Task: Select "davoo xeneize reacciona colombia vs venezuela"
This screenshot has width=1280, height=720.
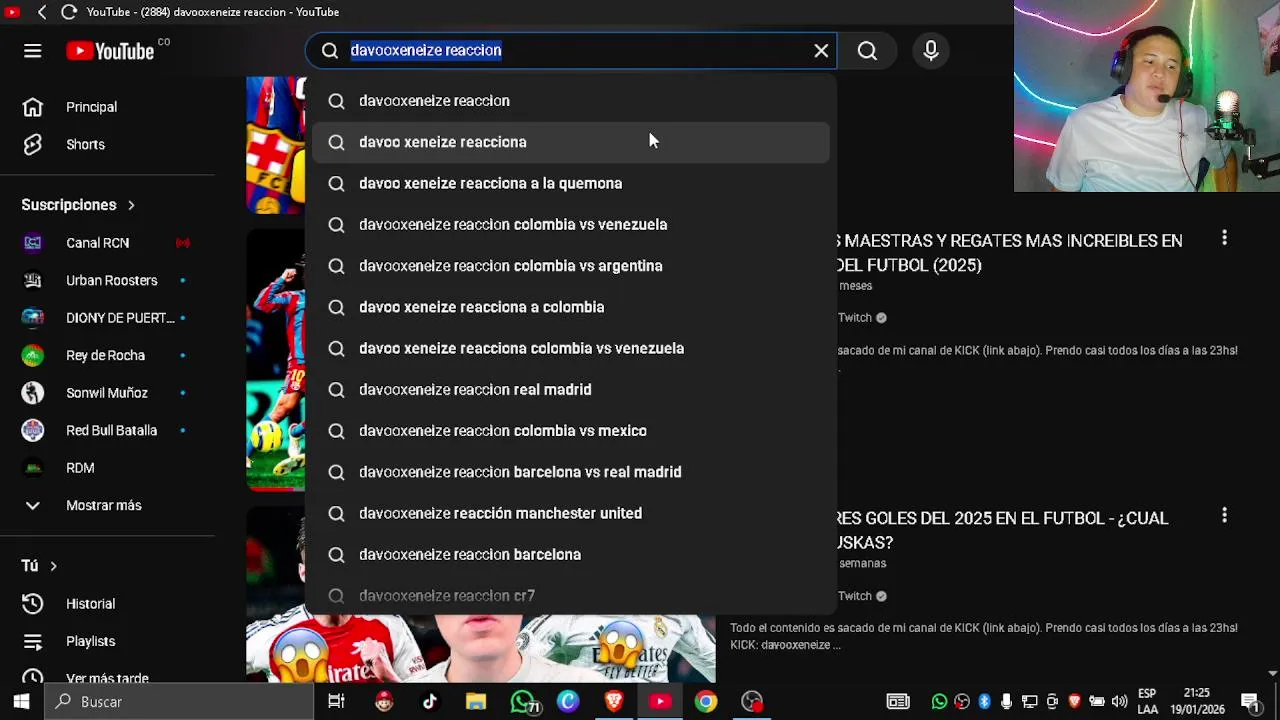Action: 571,348
